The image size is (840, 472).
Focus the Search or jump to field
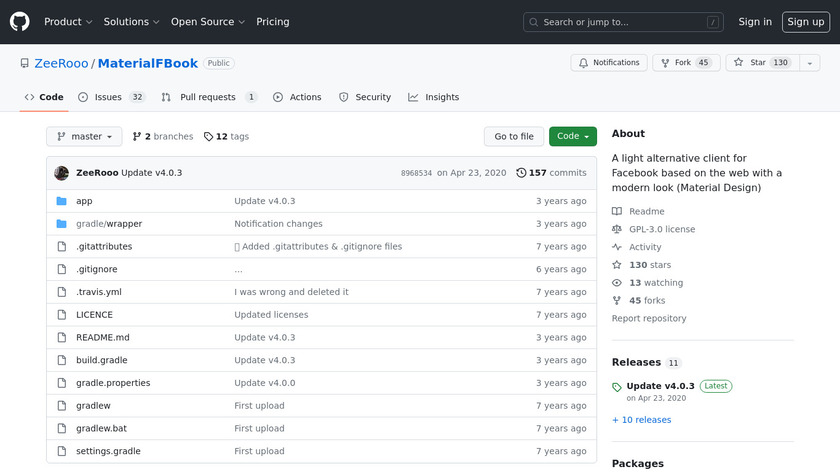pyautogui.click(x=623, y=22)
